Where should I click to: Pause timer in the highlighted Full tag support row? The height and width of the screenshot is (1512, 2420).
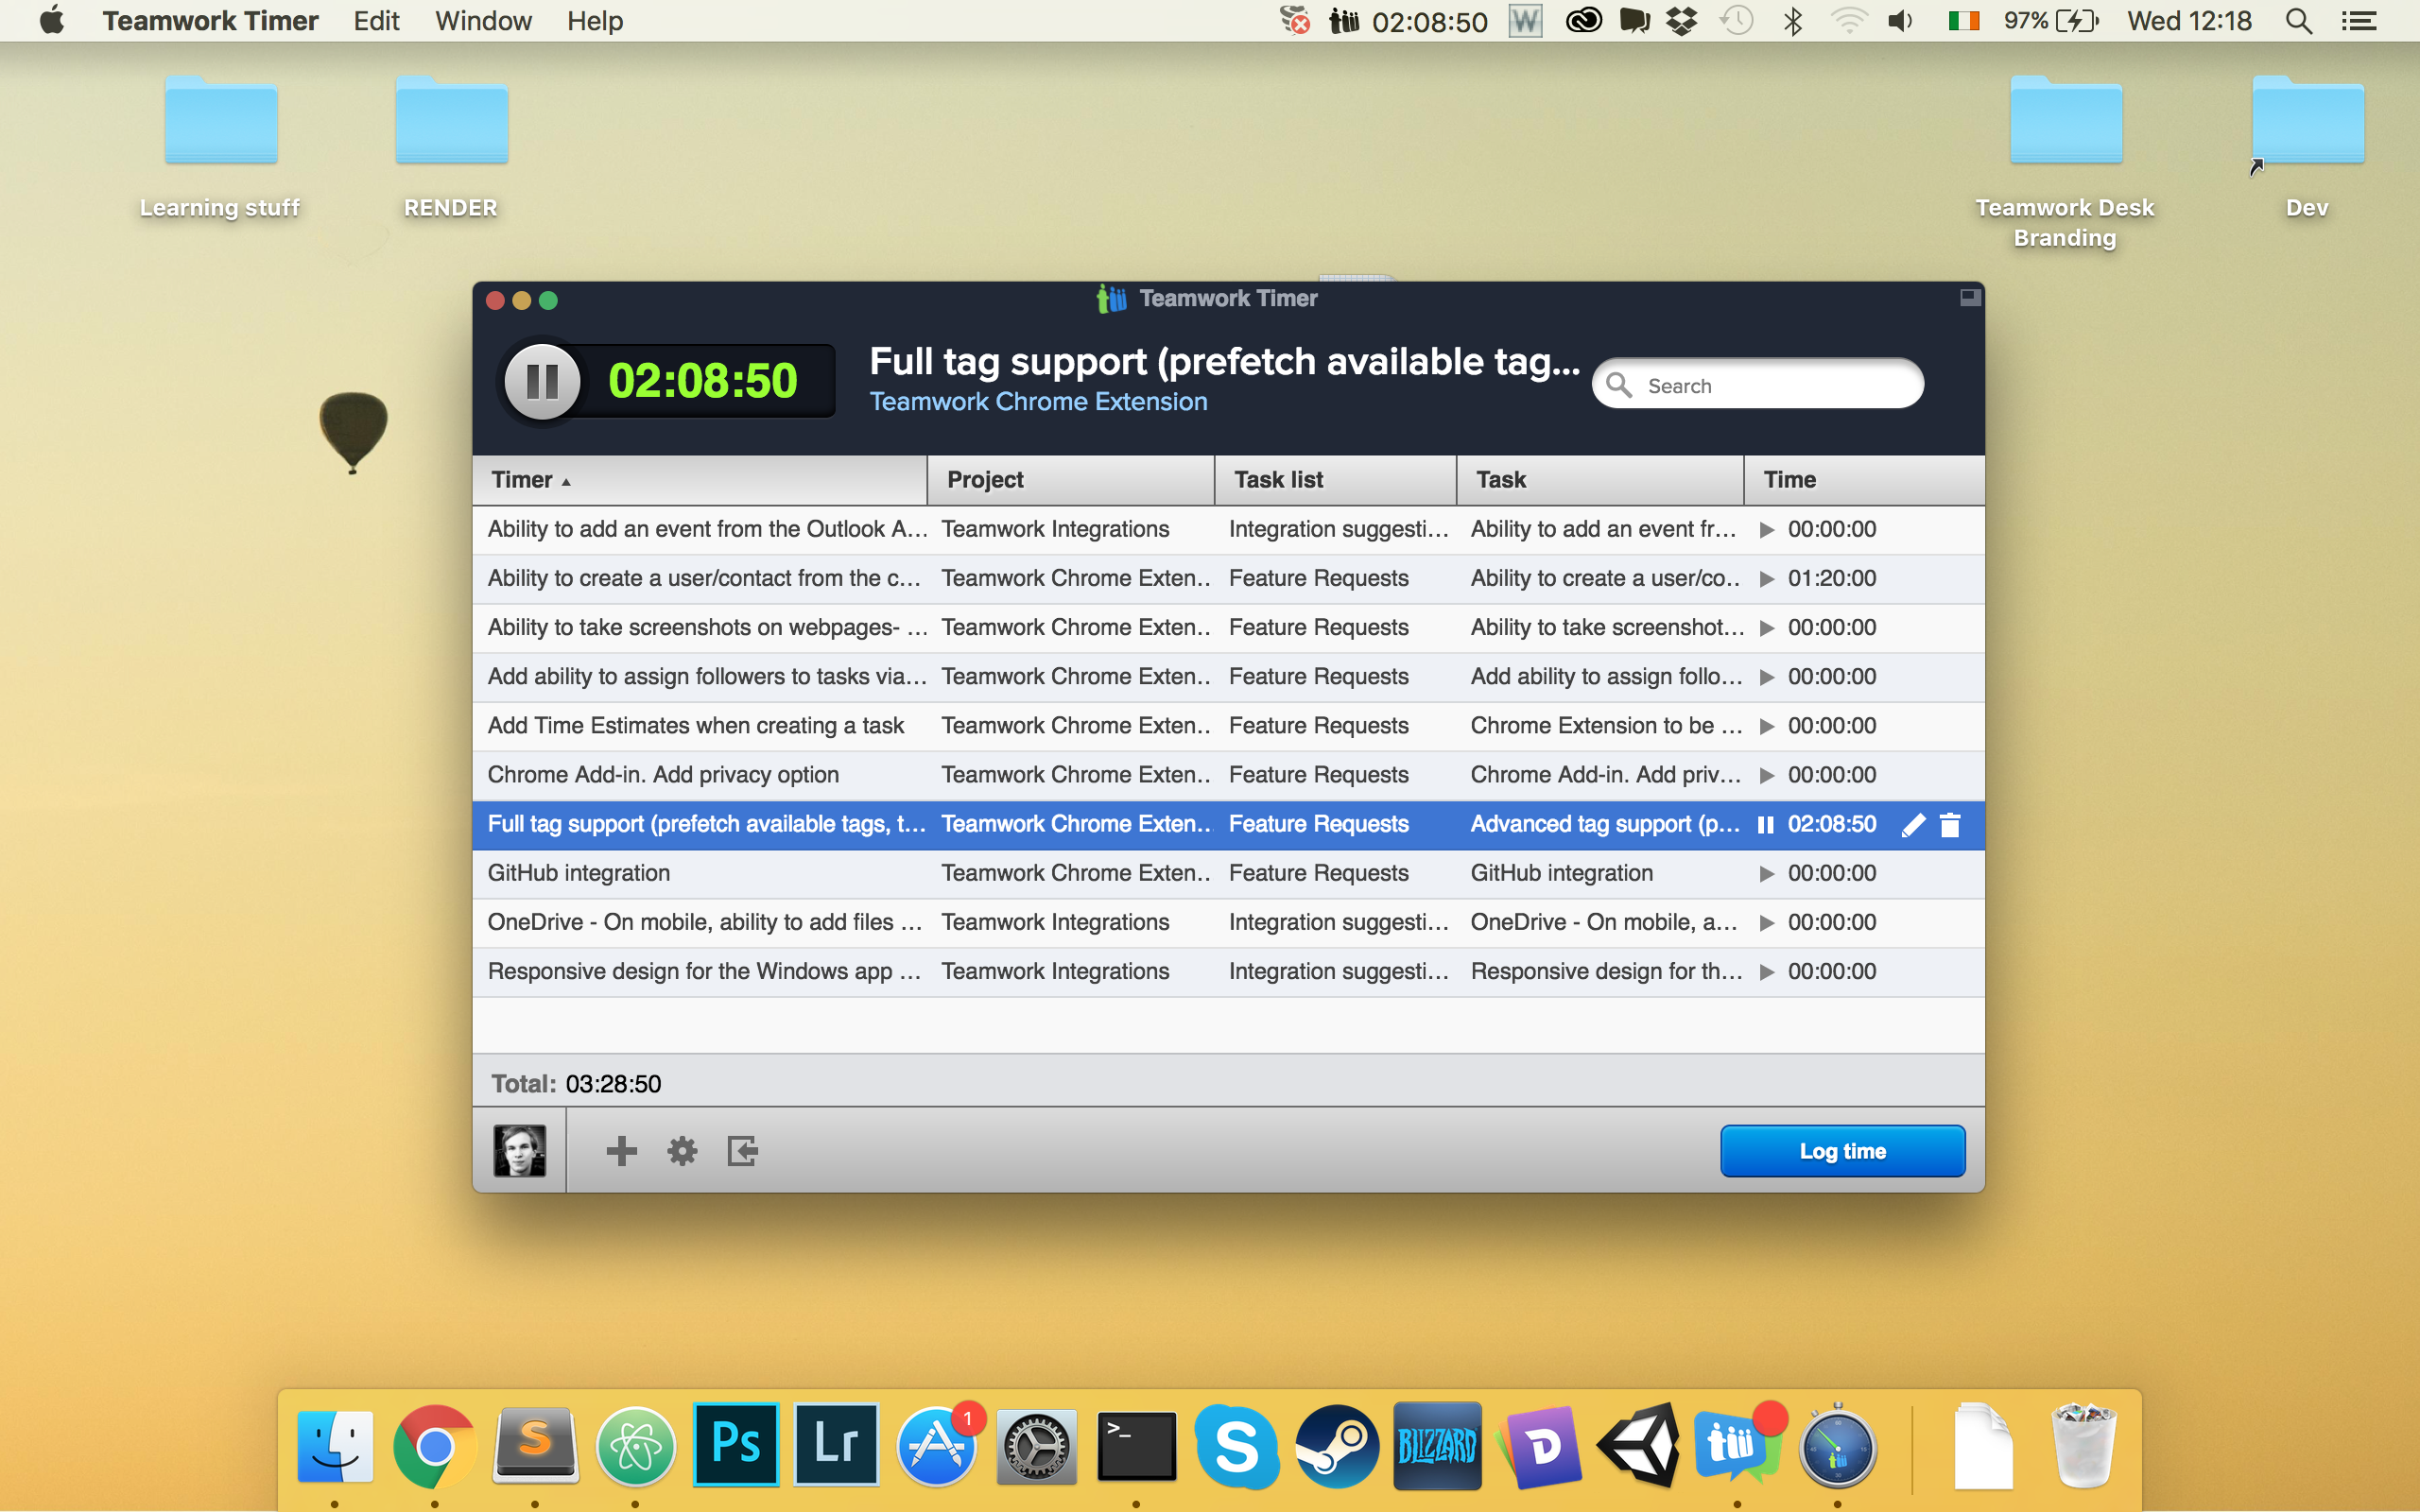pos(1766,825)
